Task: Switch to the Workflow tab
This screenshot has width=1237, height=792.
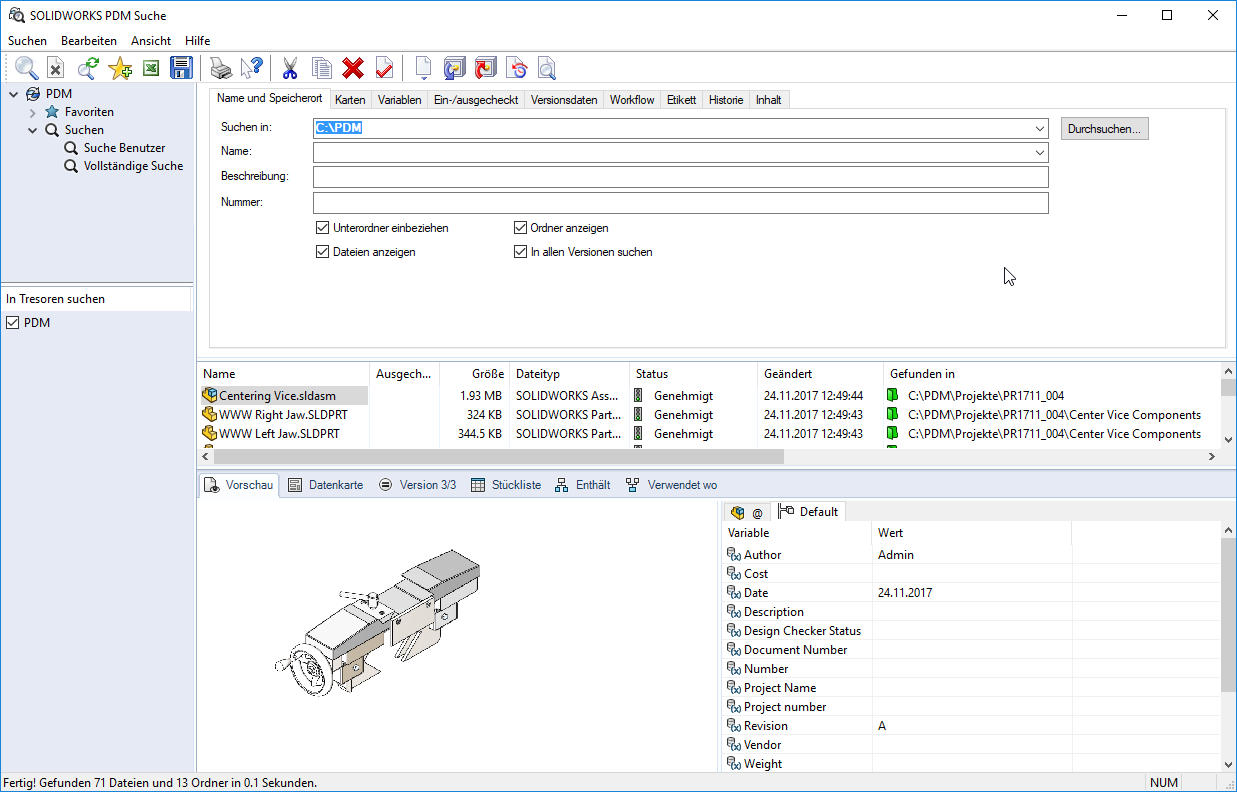Action: coord(631,100)
